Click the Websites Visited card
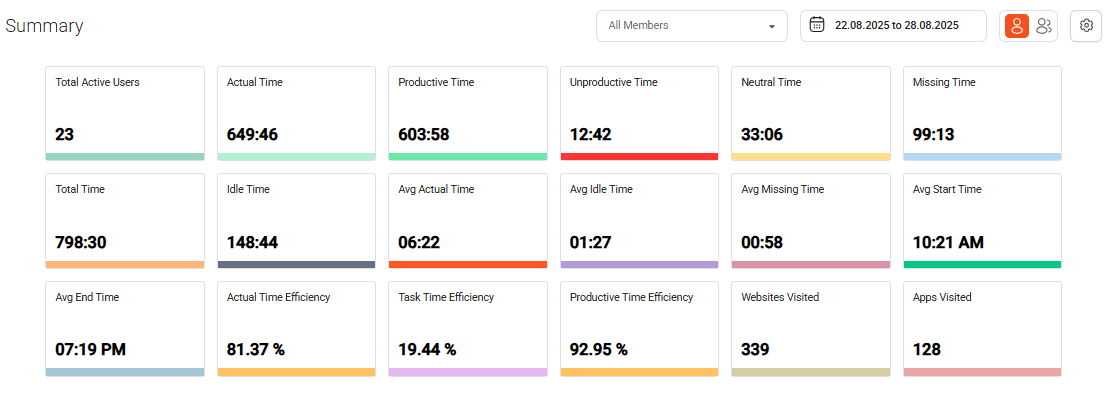 pos(811,329)
